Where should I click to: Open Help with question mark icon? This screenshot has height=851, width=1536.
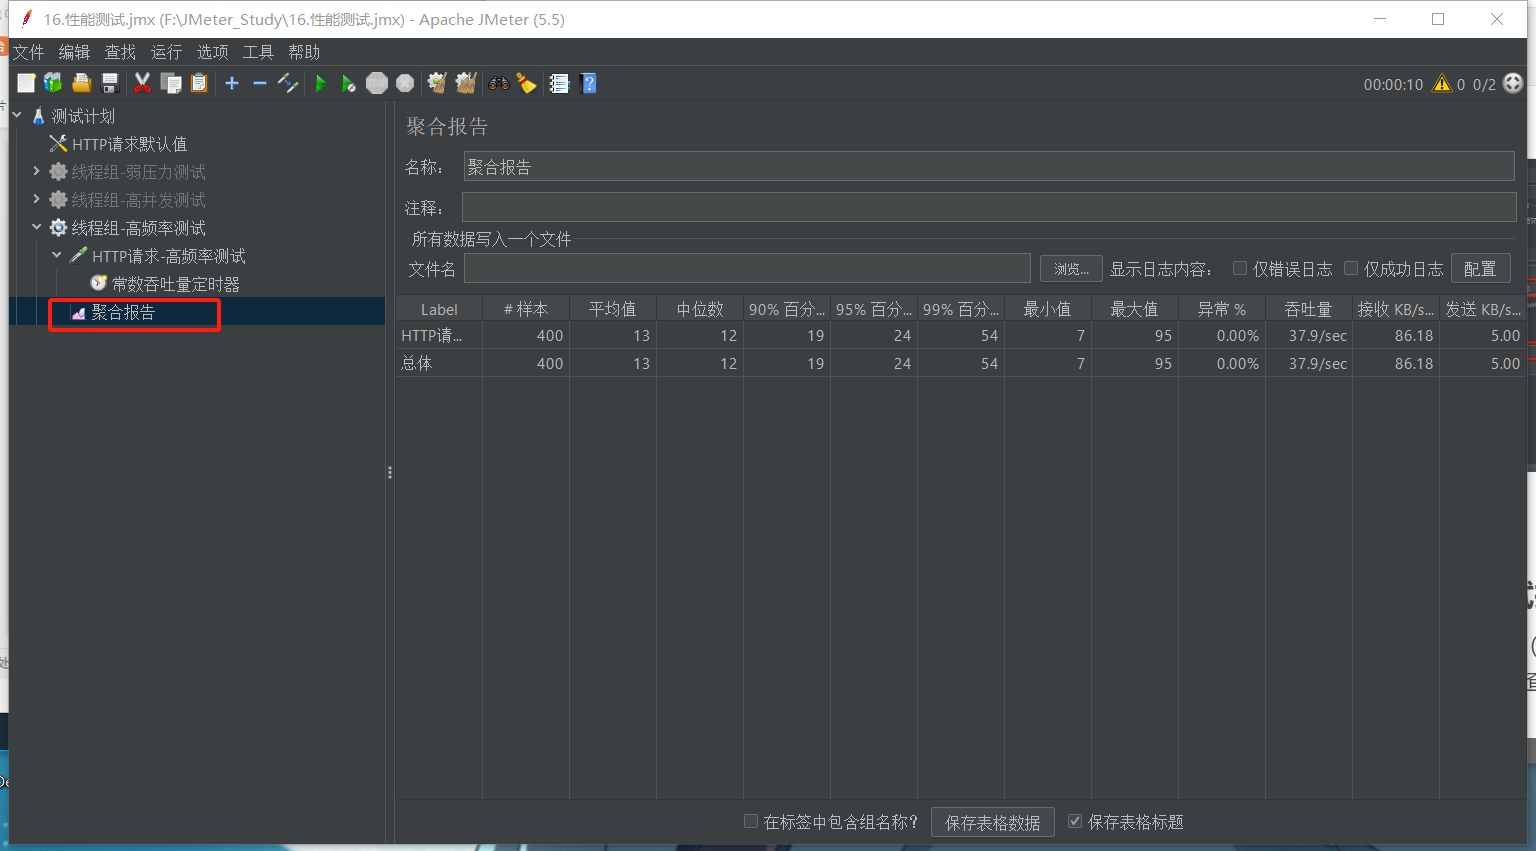coord(588,83)
